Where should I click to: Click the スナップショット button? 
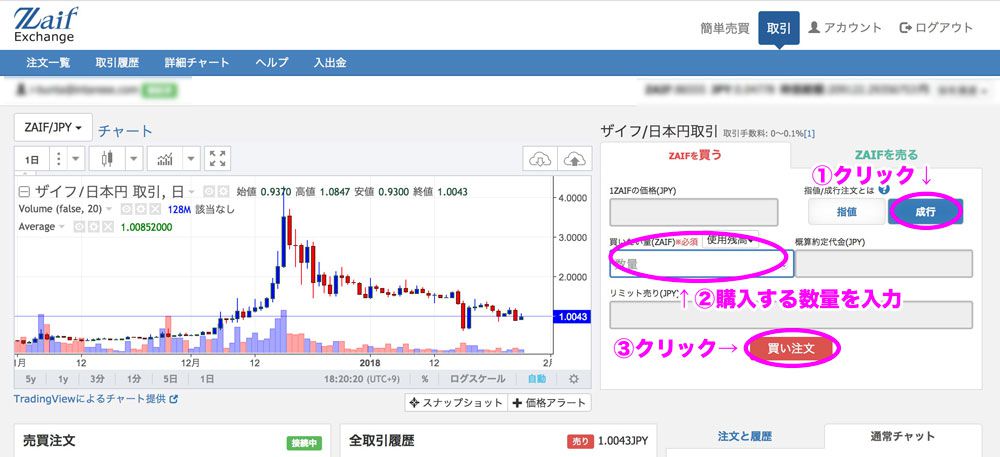456,403
